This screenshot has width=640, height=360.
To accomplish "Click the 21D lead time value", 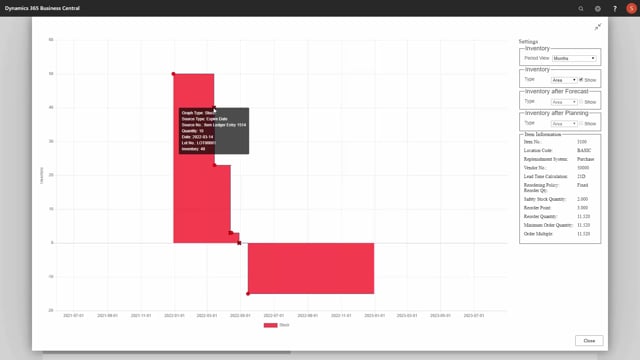I will point(581,176).
